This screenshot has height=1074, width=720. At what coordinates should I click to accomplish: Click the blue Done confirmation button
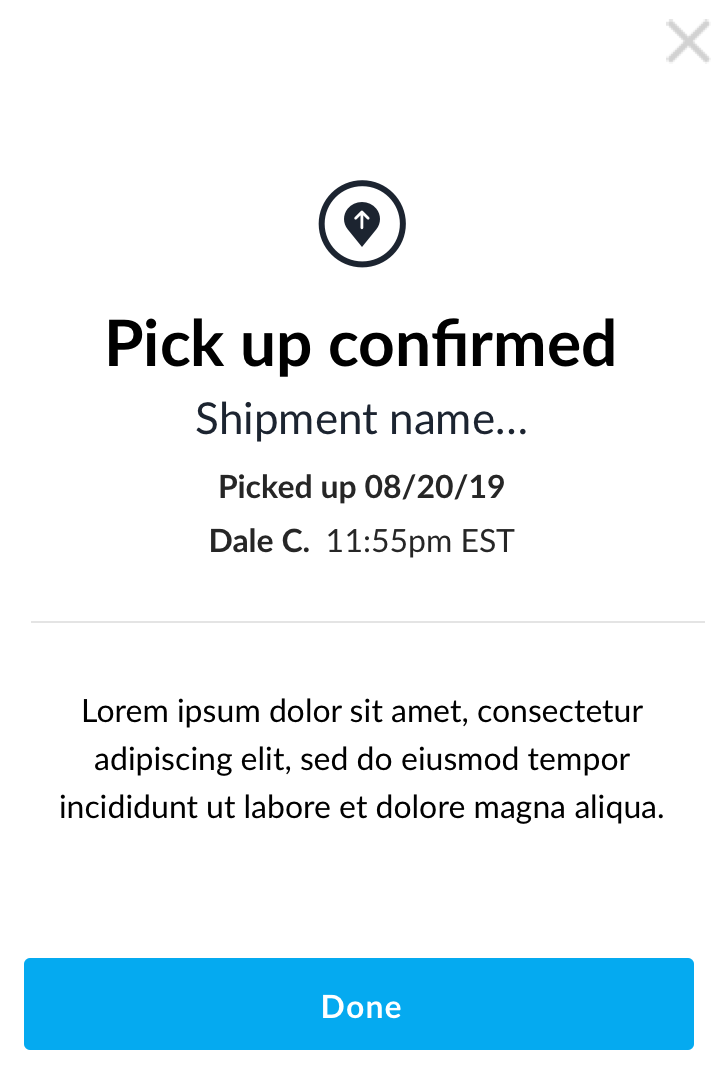click(x=360, y=1005)
